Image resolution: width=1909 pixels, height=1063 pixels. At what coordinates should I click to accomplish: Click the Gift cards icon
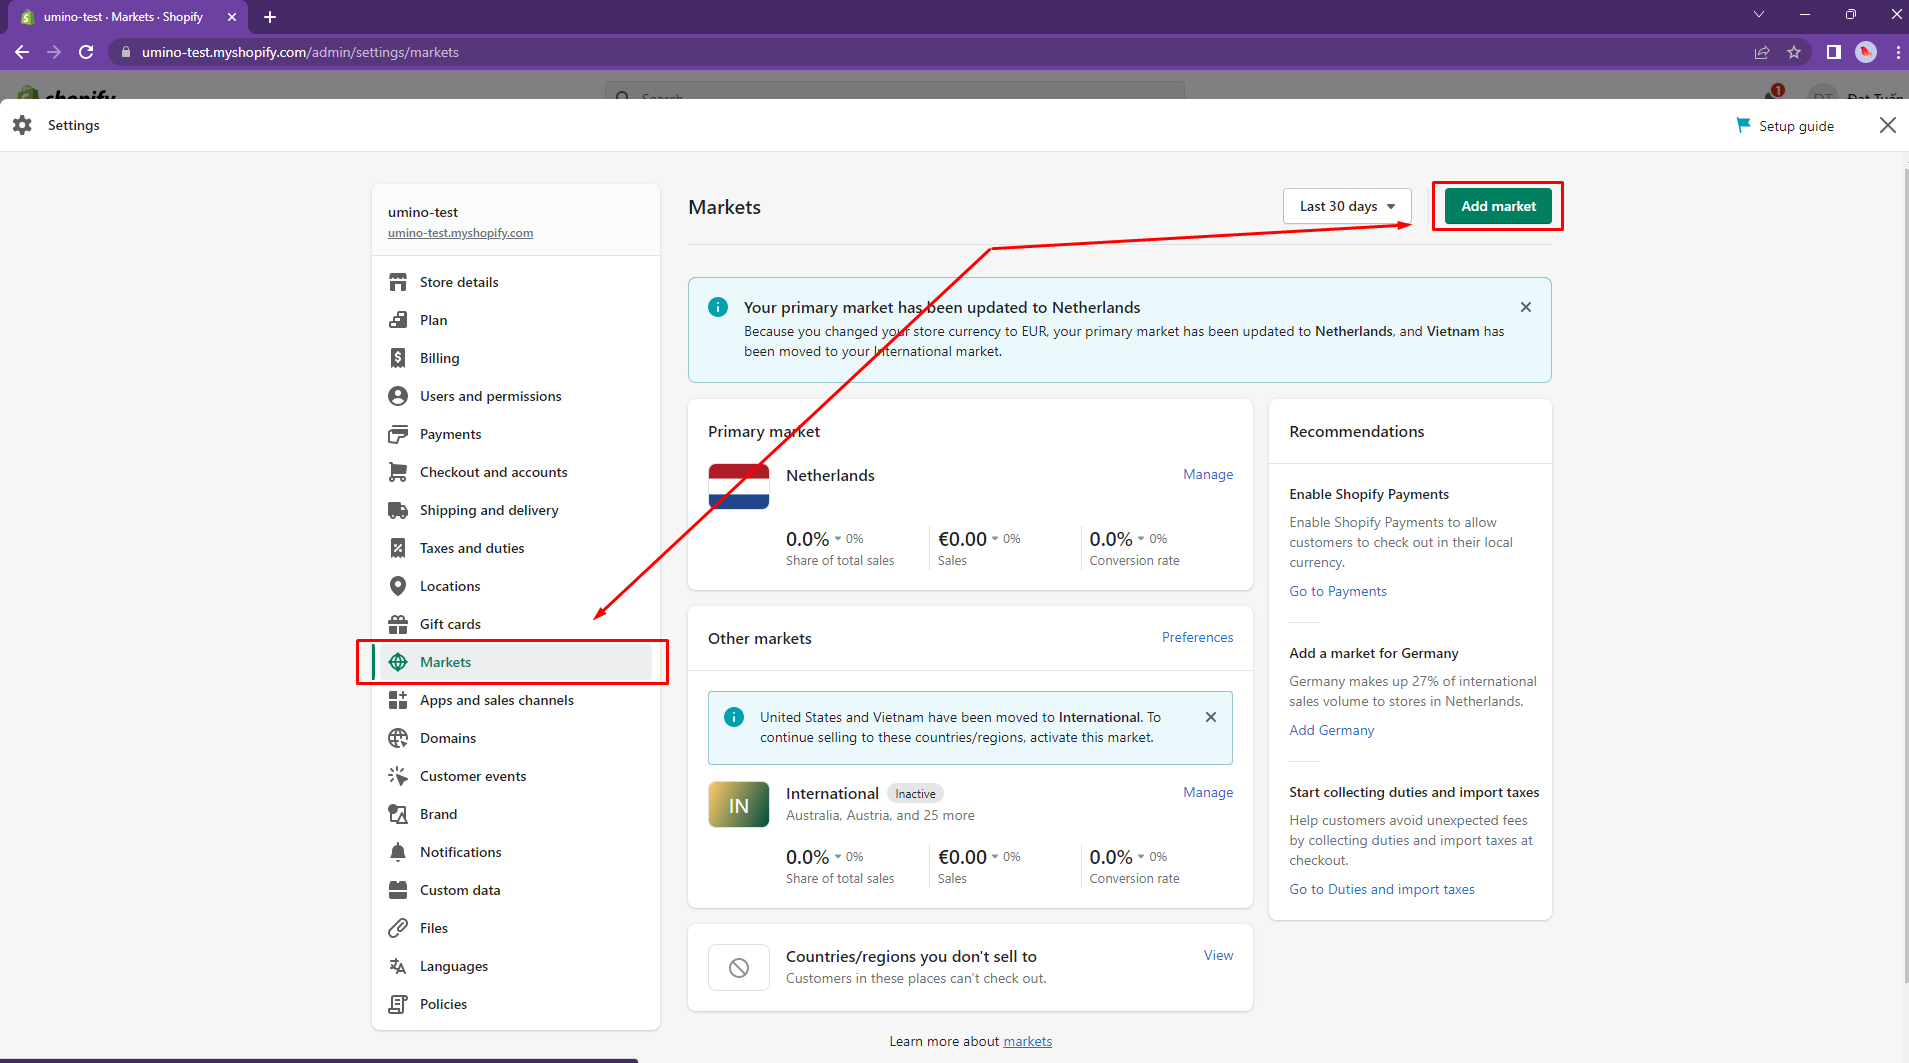tap(398, 624)
